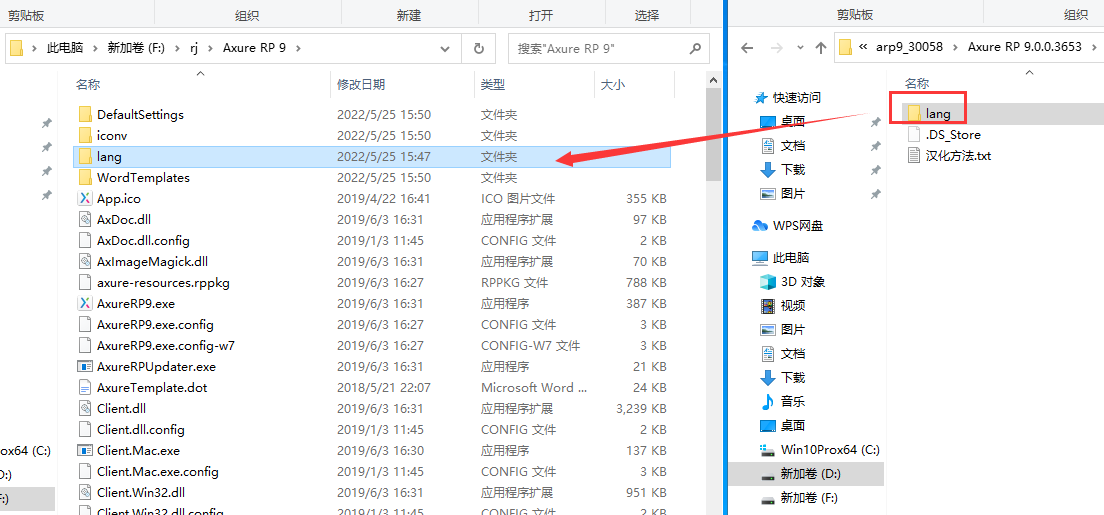Select the iconv folder icon

85,135
